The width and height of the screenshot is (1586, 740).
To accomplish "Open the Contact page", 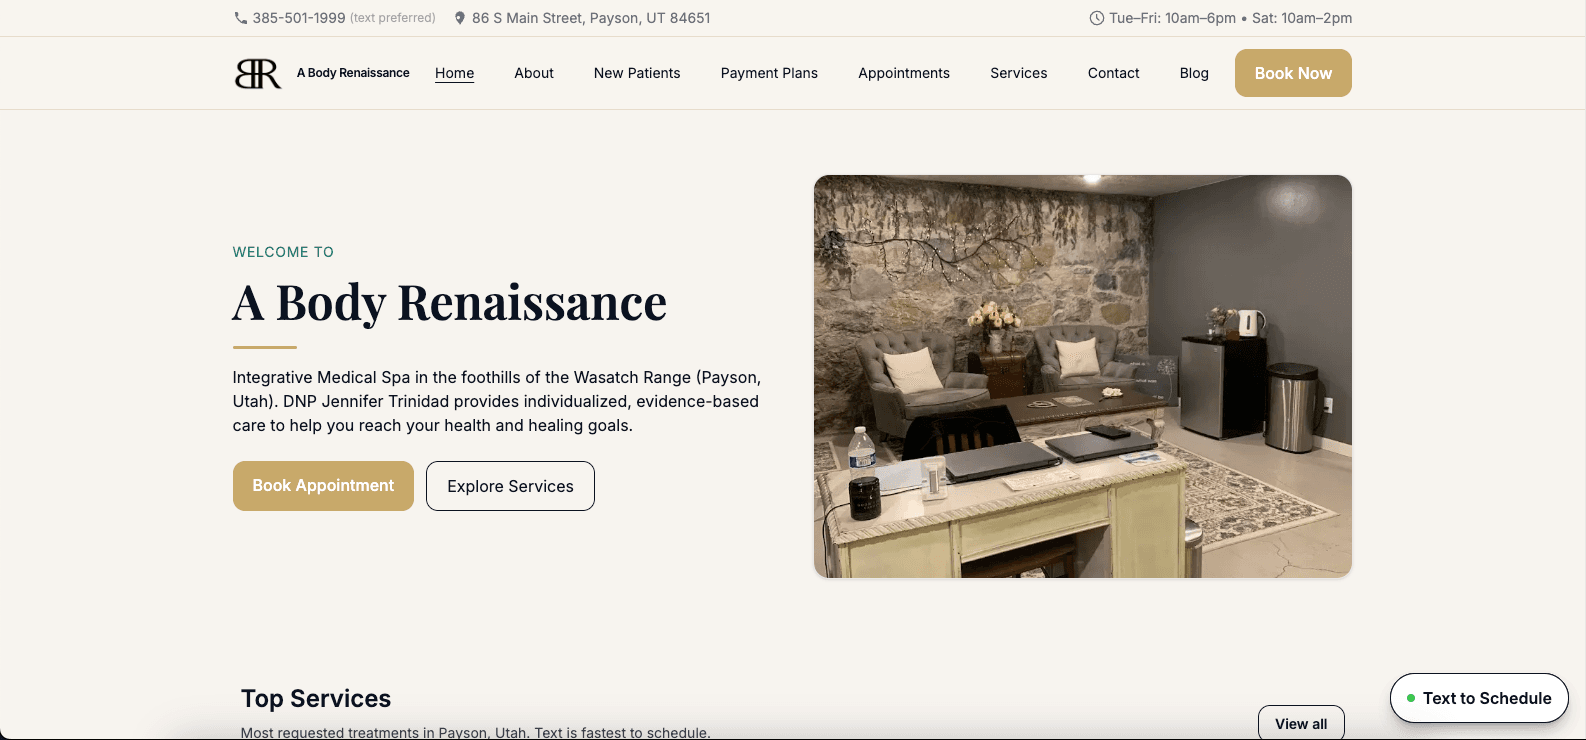I will tap(1113, 73).
